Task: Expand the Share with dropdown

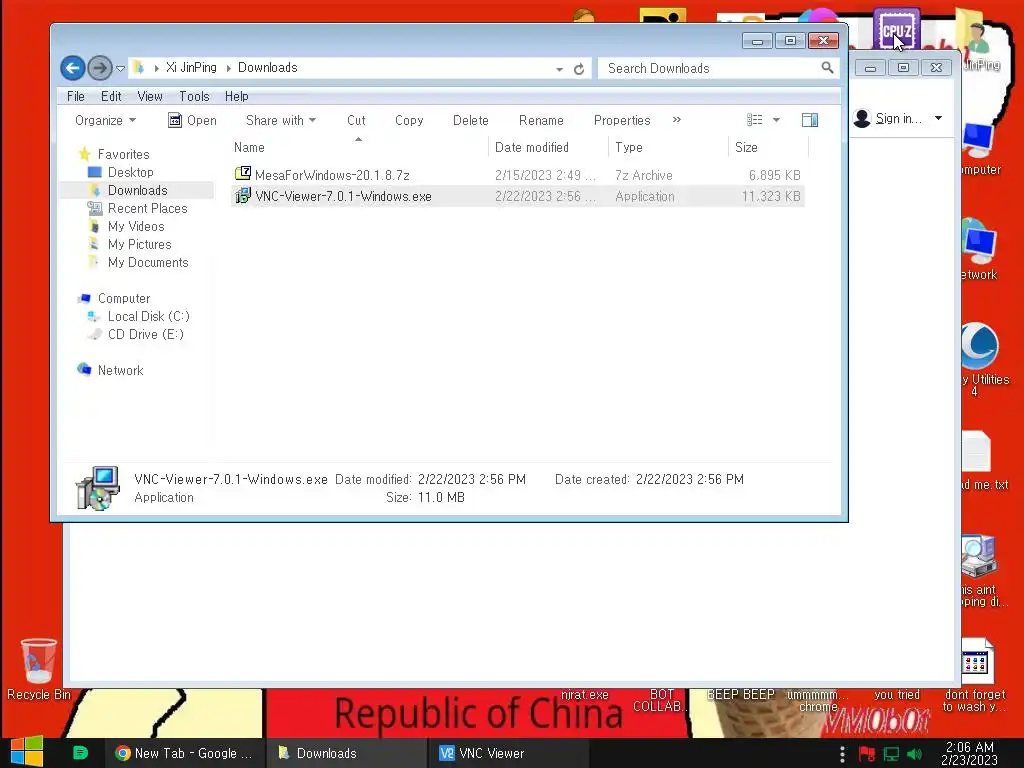Action: tap(281, 120)
